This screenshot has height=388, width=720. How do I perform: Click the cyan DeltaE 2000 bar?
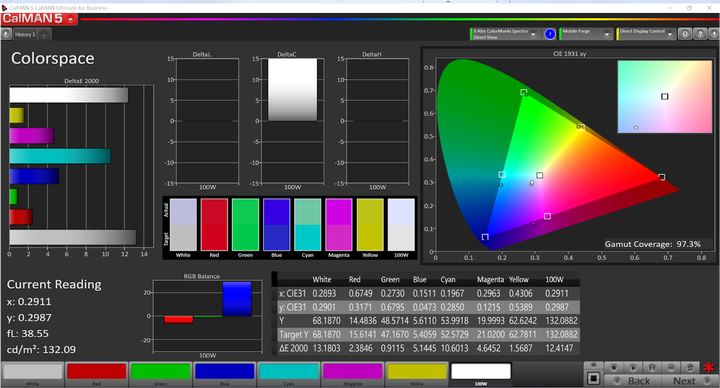pos(60,156)
